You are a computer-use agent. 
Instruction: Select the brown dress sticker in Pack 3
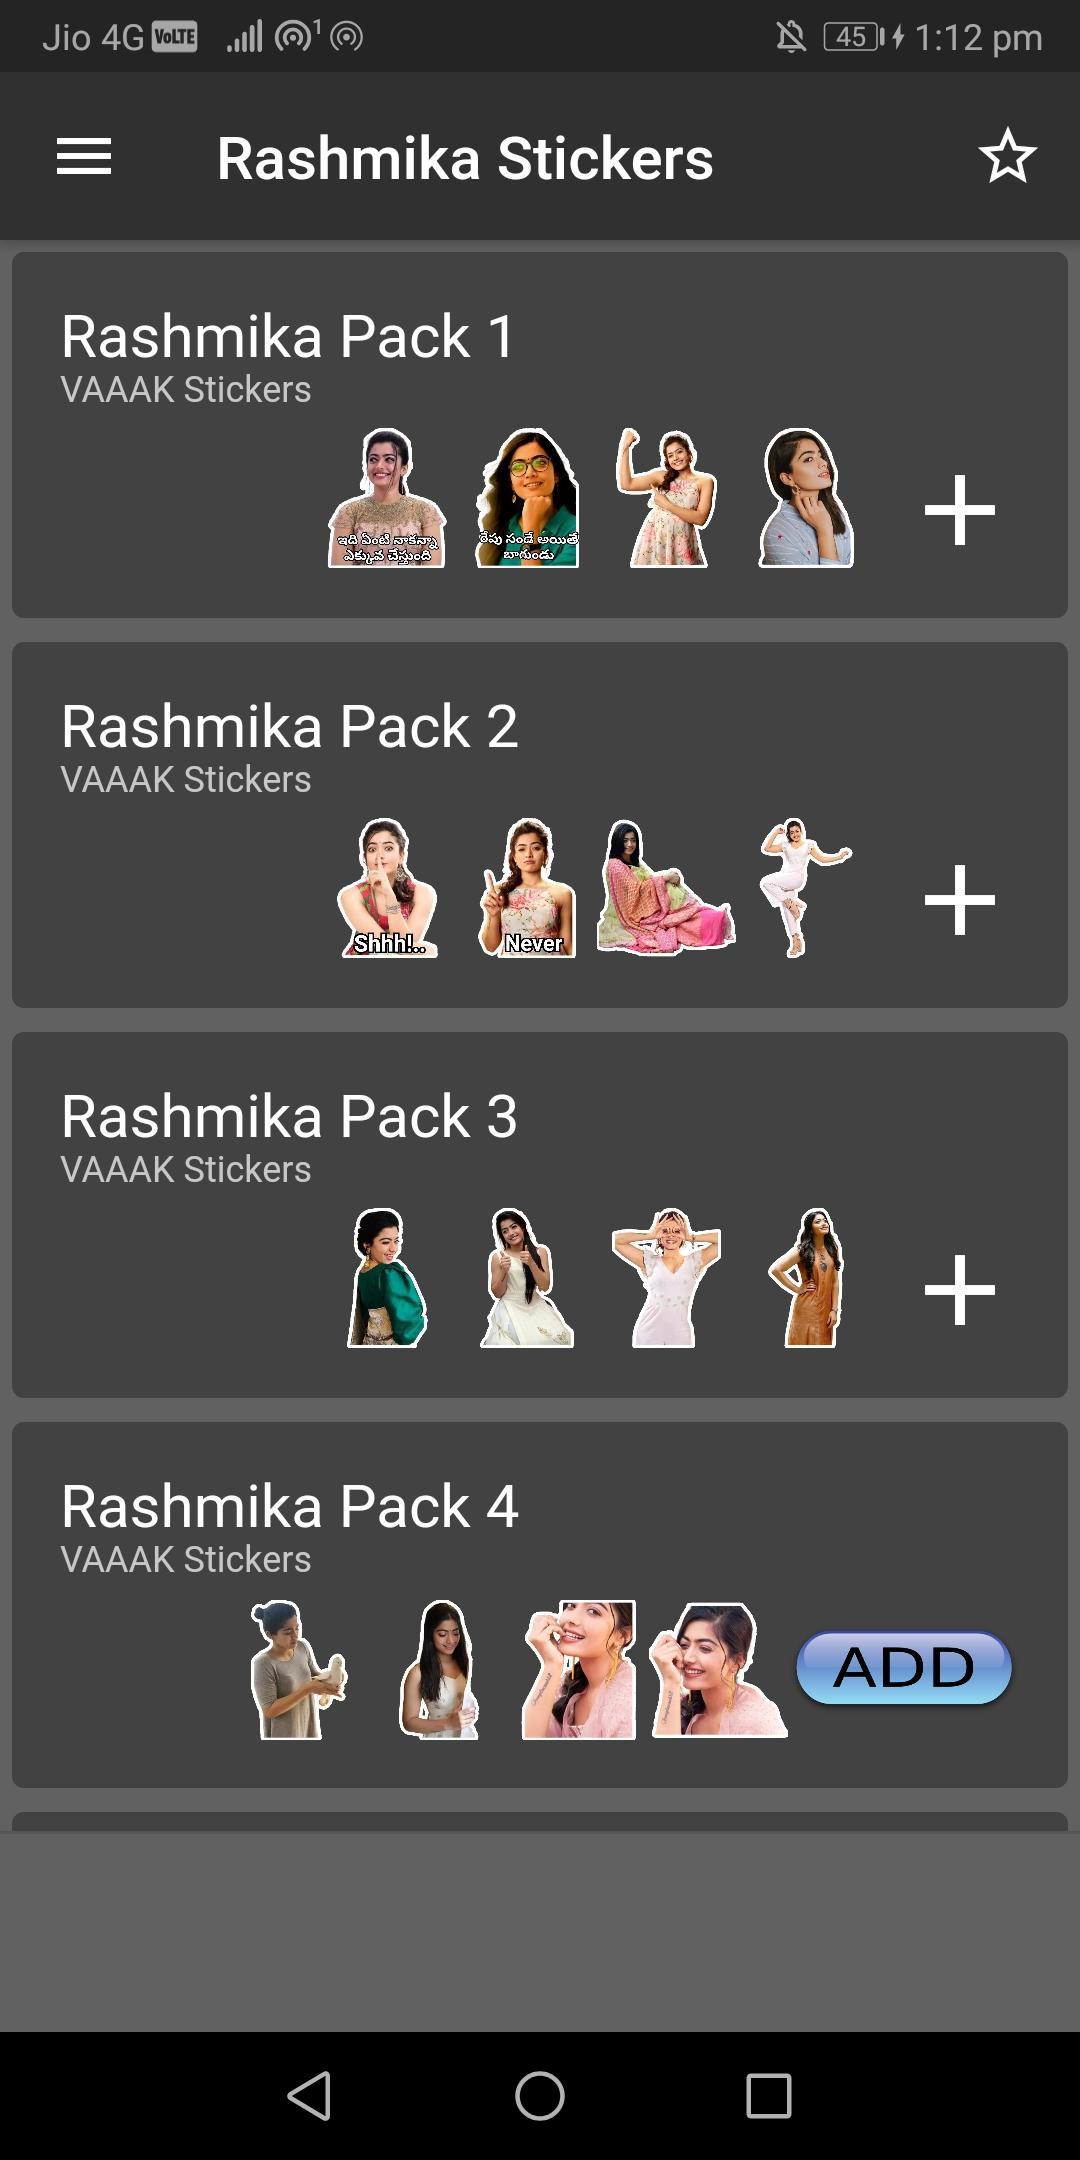[x=808, y=1278]
